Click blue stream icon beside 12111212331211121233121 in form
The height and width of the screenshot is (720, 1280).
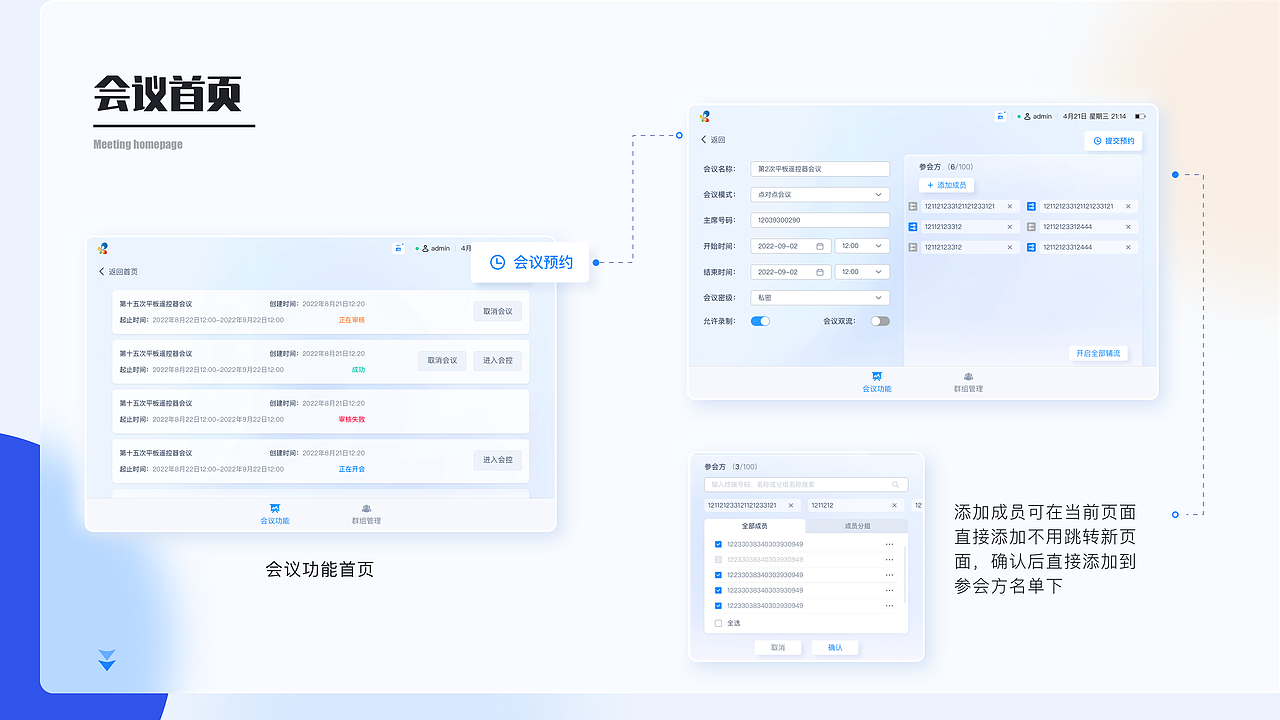pyautogui.click(x=1032, y=206)
